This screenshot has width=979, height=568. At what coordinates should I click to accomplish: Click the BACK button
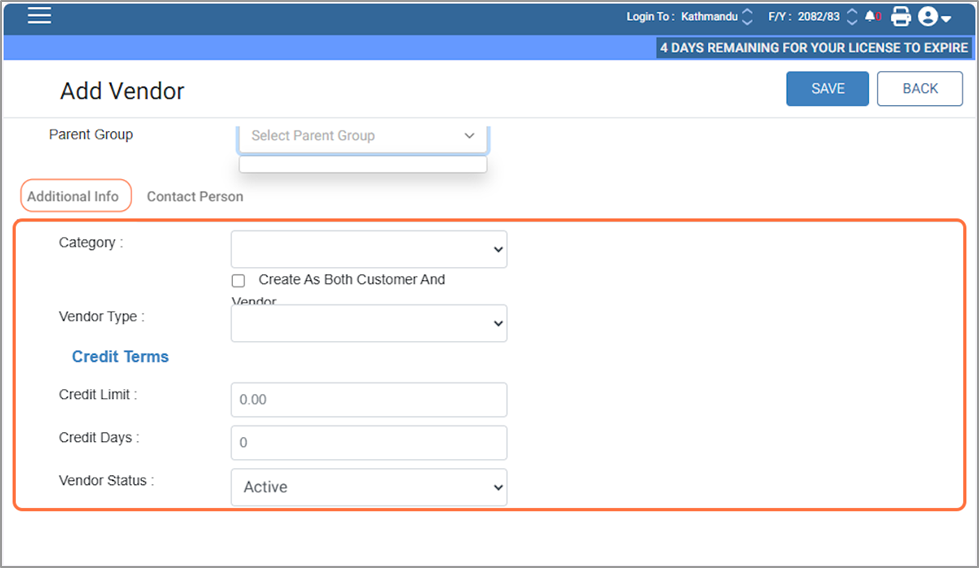click(919, 88)
